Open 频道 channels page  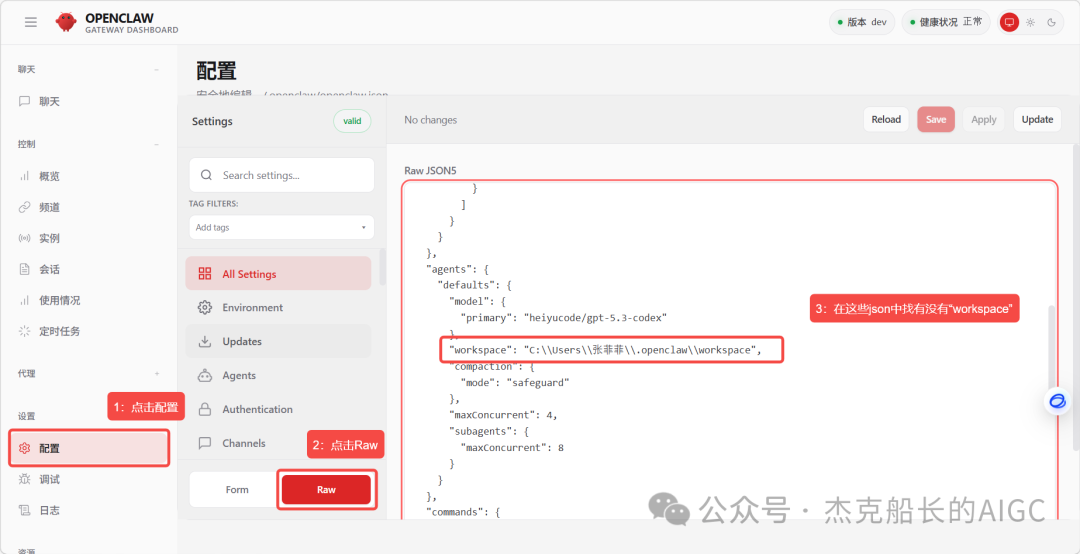pos(89,207)
